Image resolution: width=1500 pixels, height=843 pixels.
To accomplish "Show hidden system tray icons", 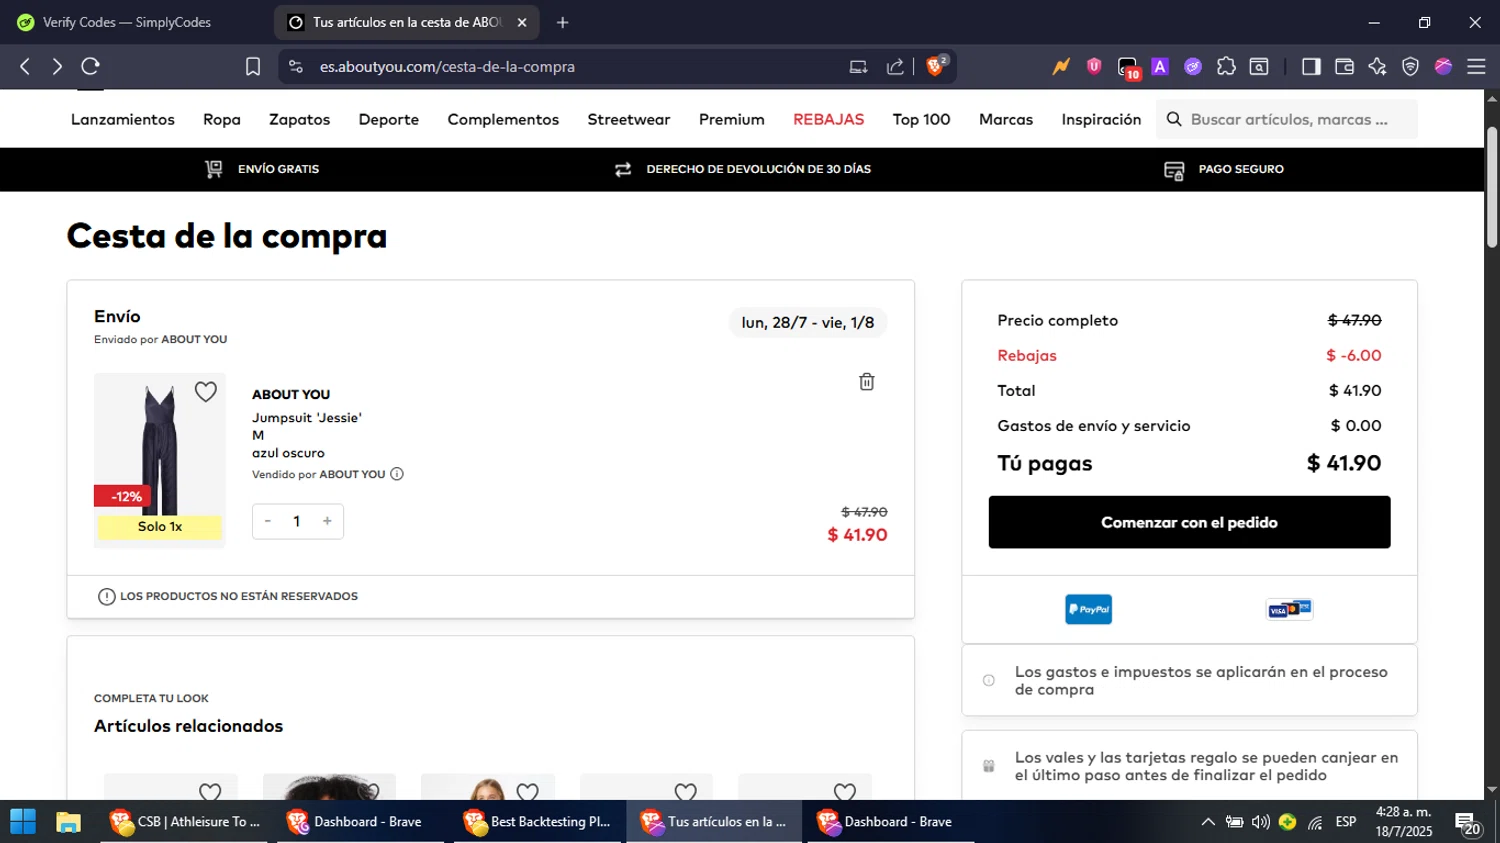I will click(x=1208, y=822).
